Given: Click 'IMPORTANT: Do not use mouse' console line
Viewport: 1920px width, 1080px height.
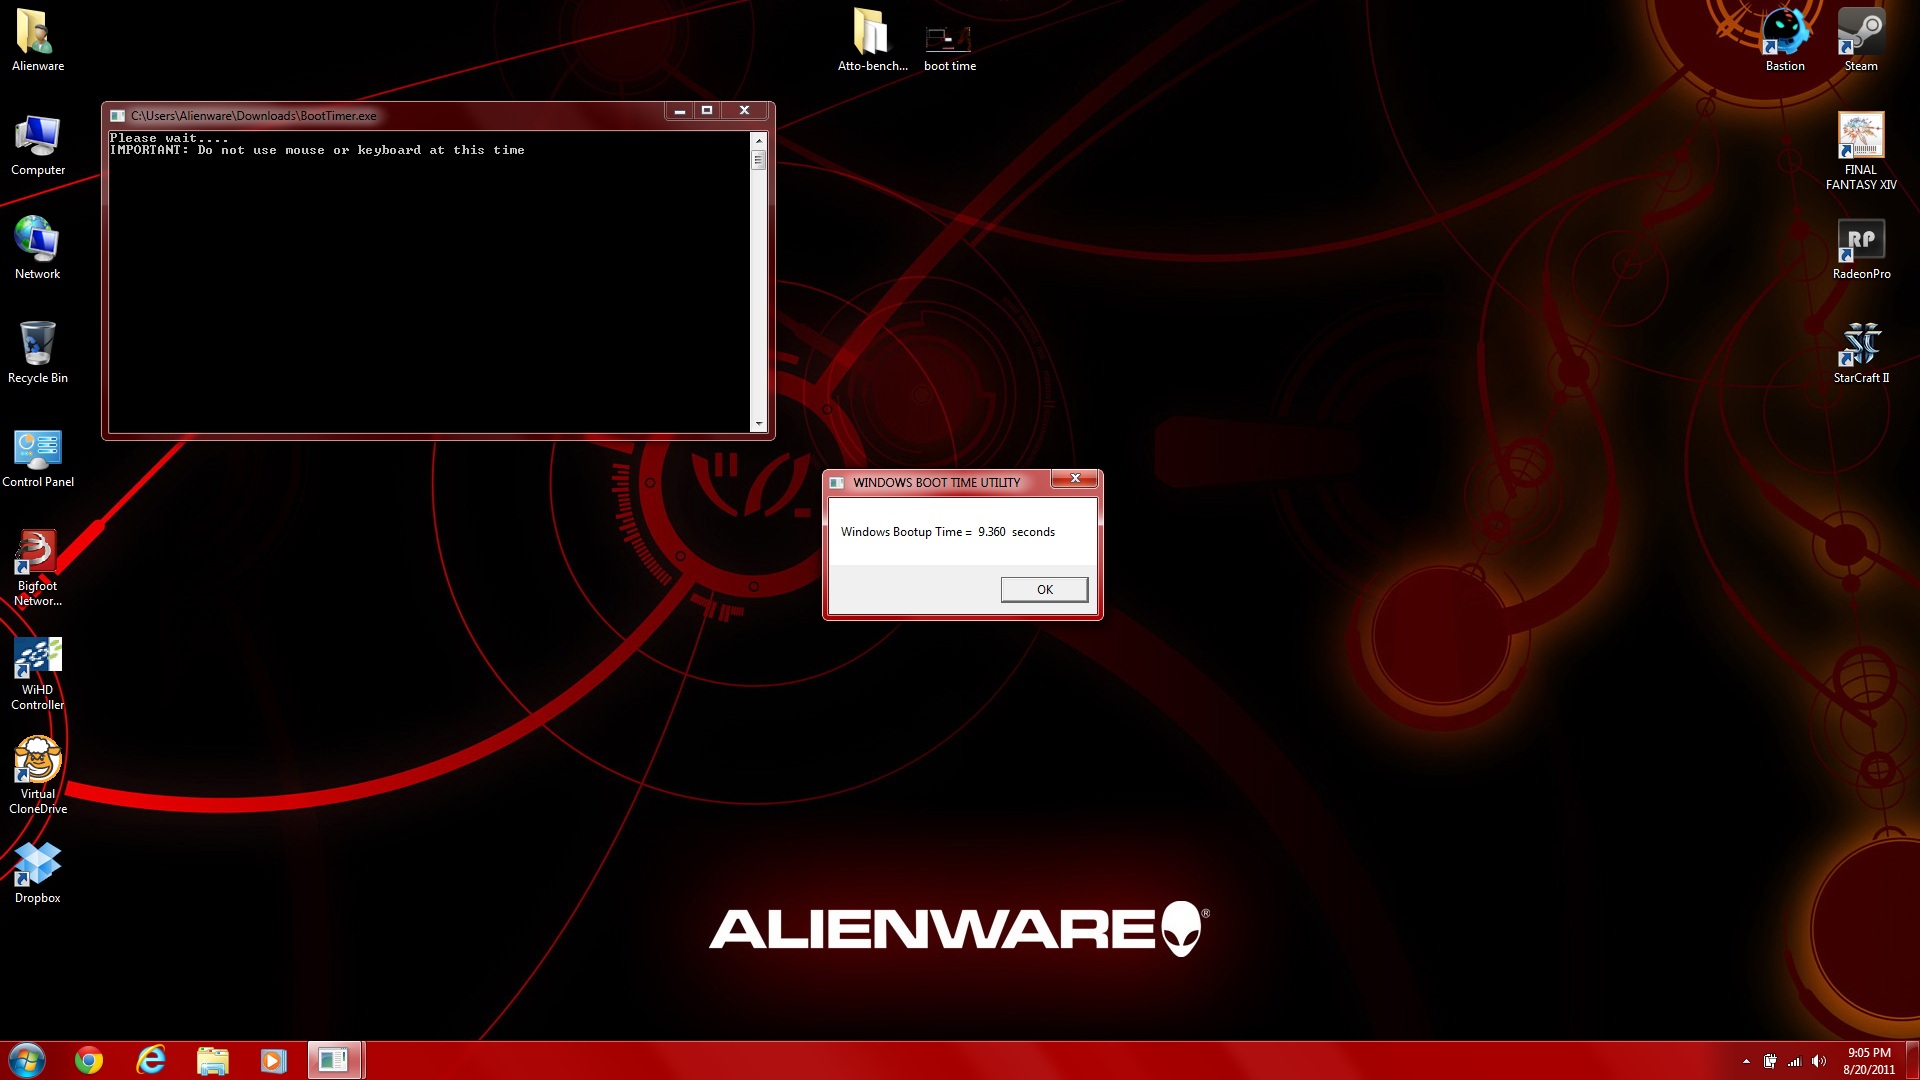Looking at the screenshot, I should [x=317, y=150].
